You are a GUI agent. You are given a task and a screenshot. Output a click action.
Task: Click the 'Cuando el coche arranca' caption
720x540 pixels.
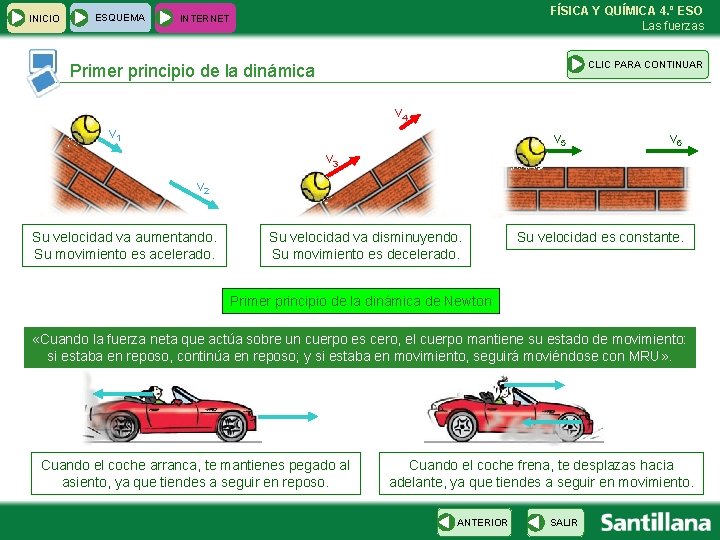point(196,473)
